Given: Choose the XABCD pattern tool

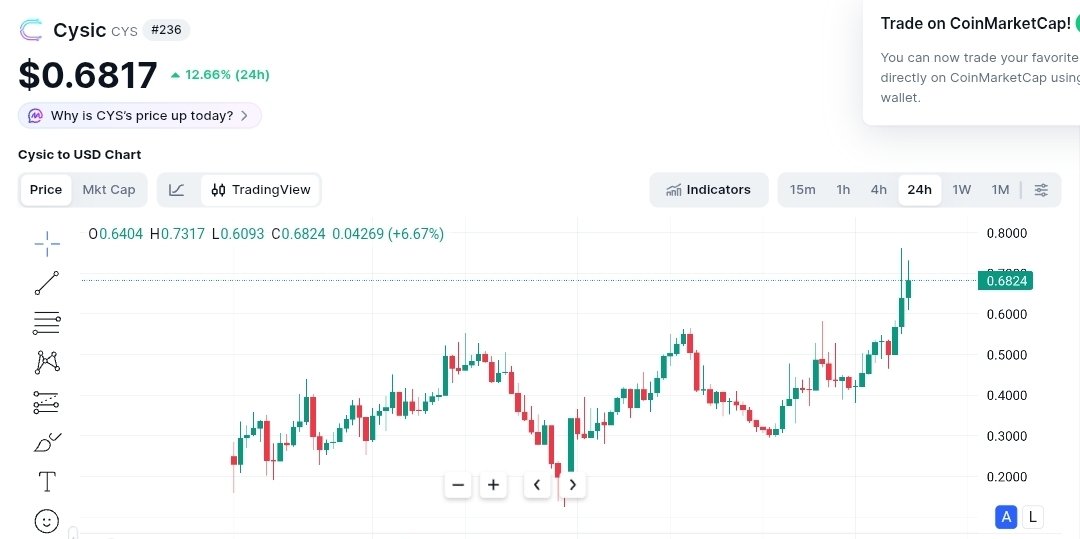Looking at the screenshot, I should click(47, 362).
